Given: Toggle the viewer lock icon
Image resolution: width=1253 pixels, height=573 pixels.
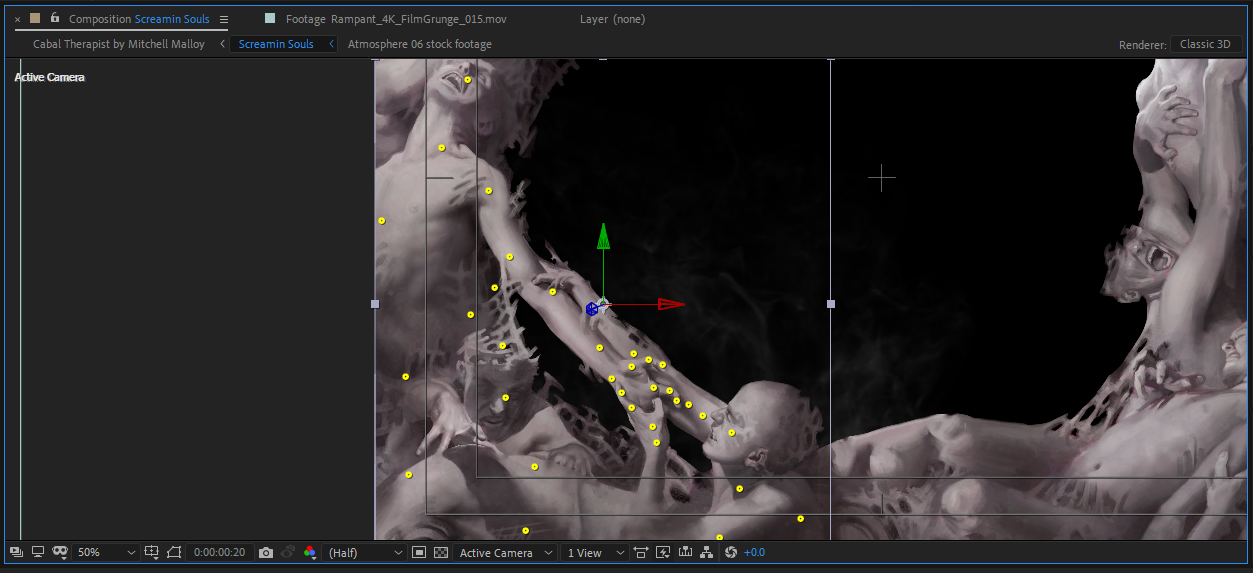Looking at the screenshot, I should [x=54, y=18].
